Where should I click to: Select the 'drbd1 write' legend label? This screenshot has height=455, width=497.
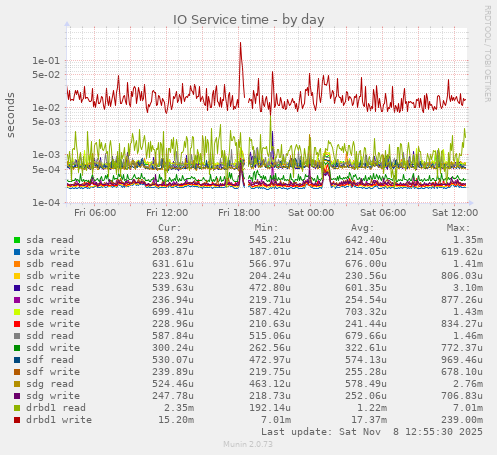click(59, 420)
